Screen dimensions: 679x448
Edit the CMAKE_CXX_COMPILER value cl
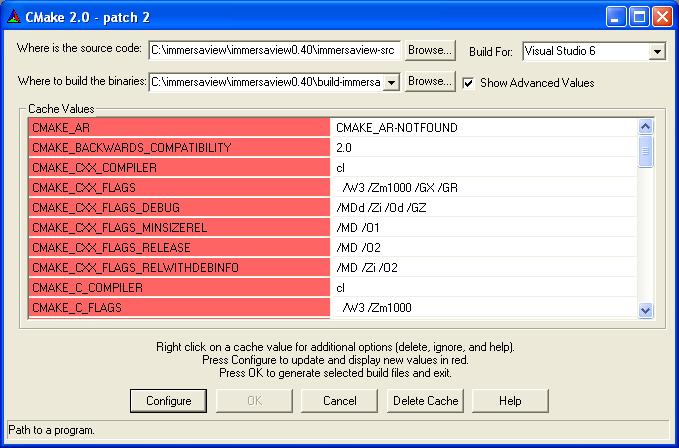pyautogui.click(x=484, y=168)
